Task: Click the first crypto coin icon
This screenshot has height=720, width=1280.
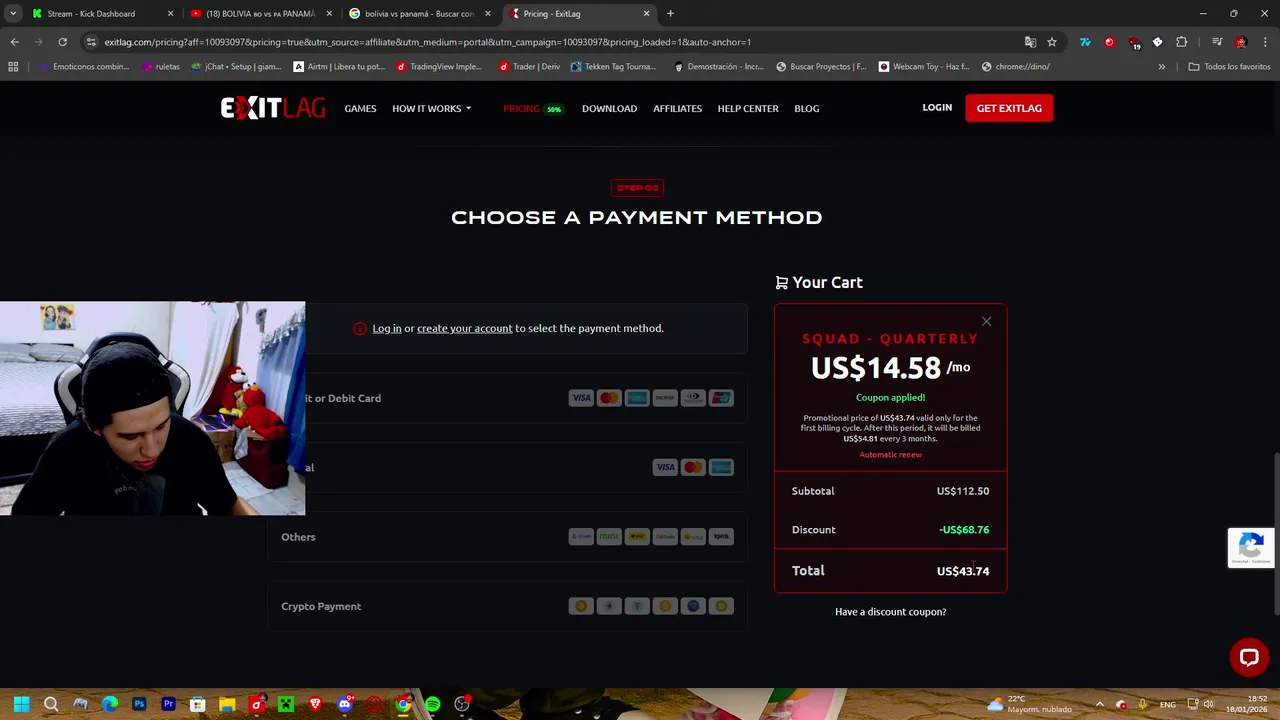Action: tap(581, 606)
